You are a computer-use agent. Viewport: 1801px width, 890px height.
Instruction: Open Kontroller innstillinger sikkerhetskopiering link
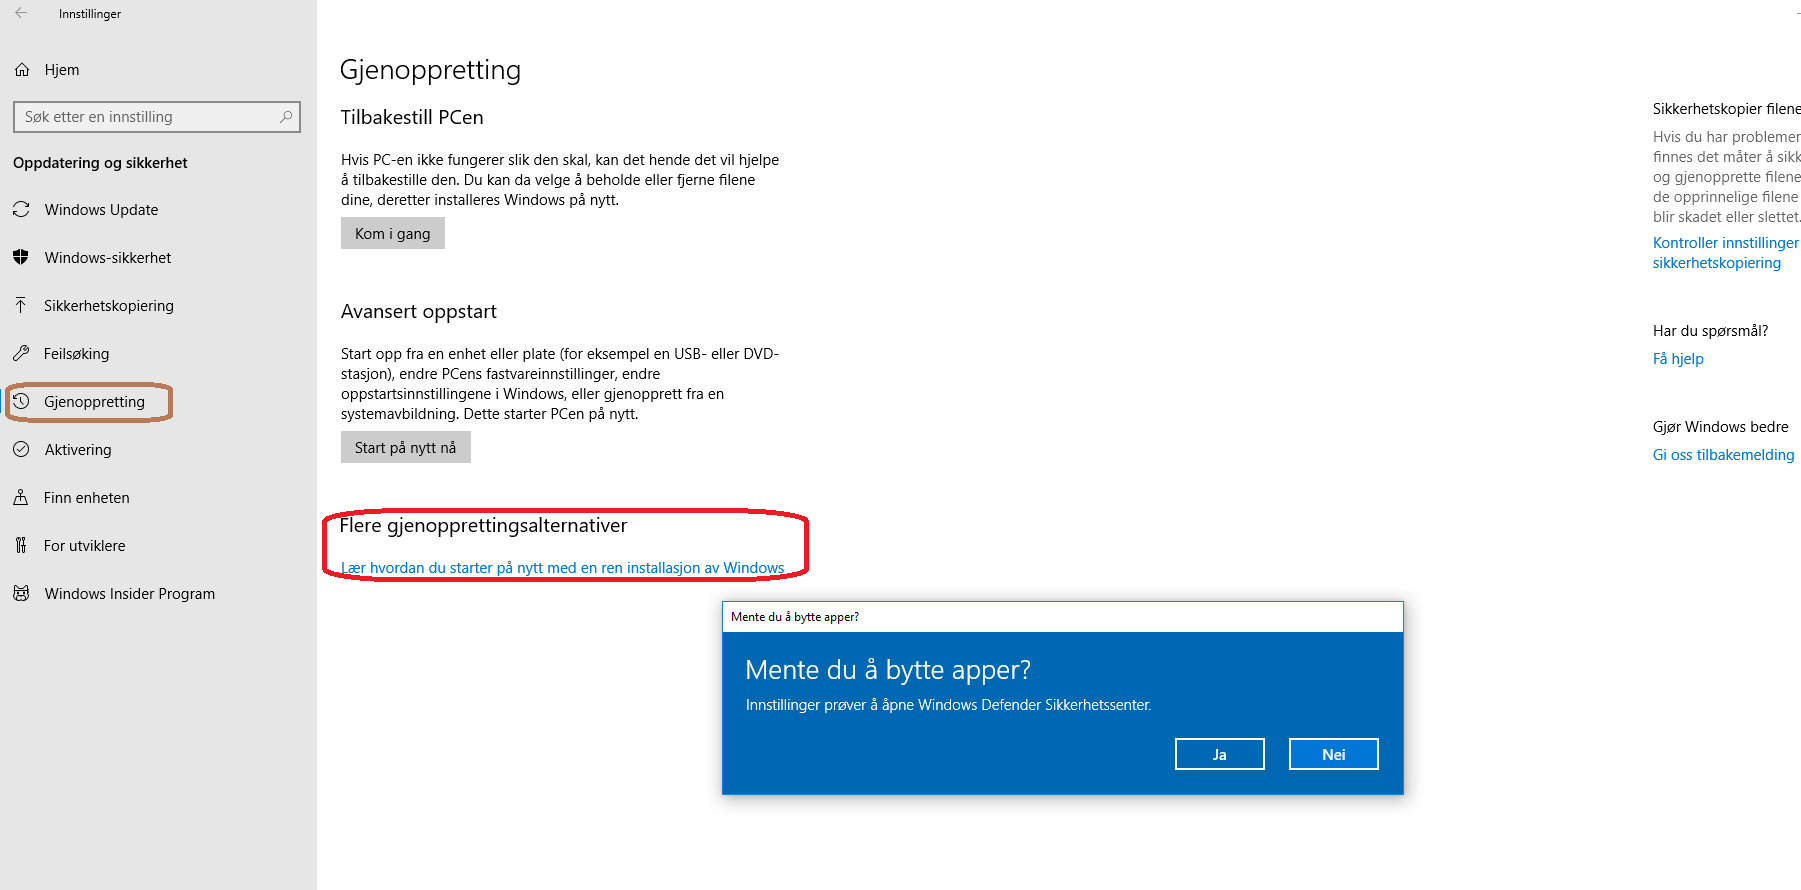(x=1726, y=253)
